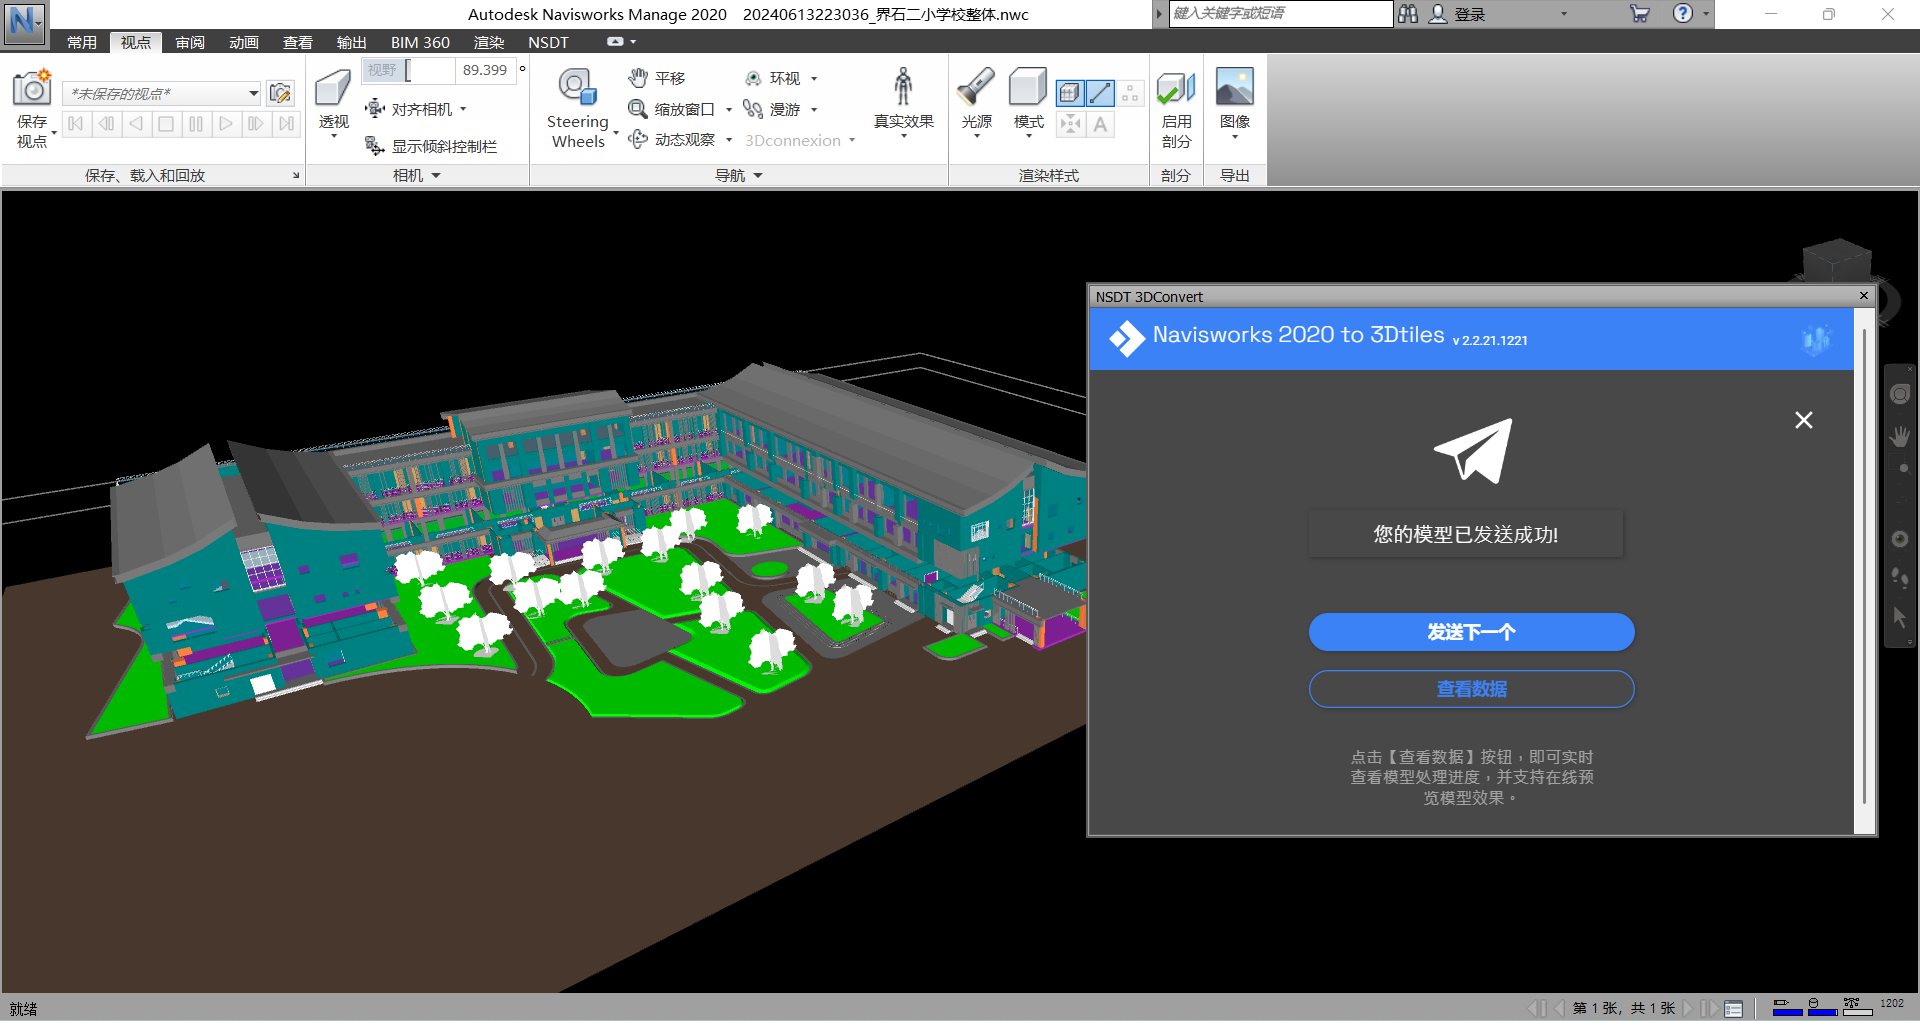Image resolution: width=1920 pixels, height=1021 pixels.
Task: Toggle snap points display in render style
Action: [x=1069, y=124]
